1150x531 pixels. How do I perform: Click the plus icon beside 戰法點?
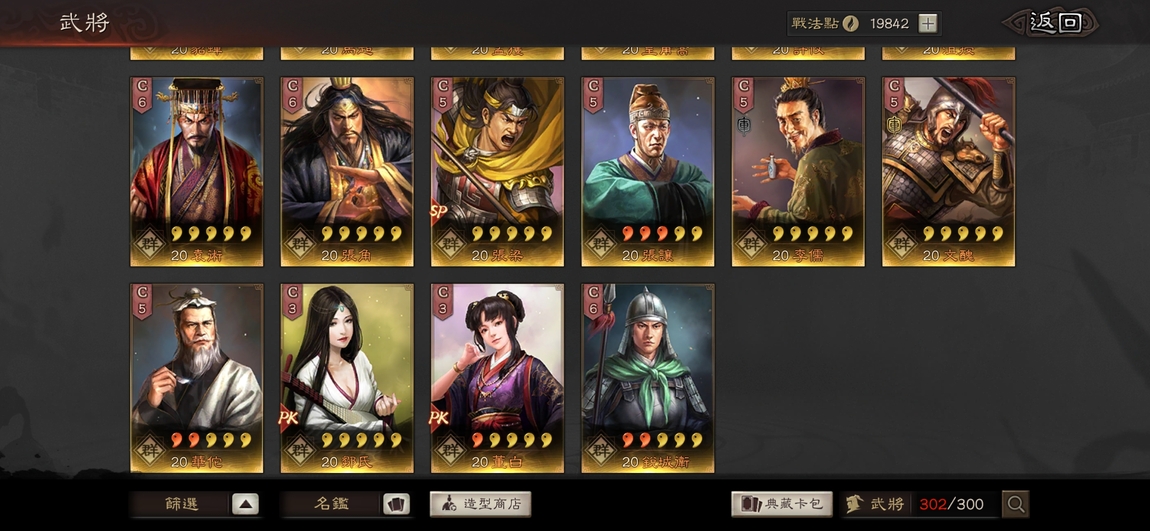(x=928, y=23)
